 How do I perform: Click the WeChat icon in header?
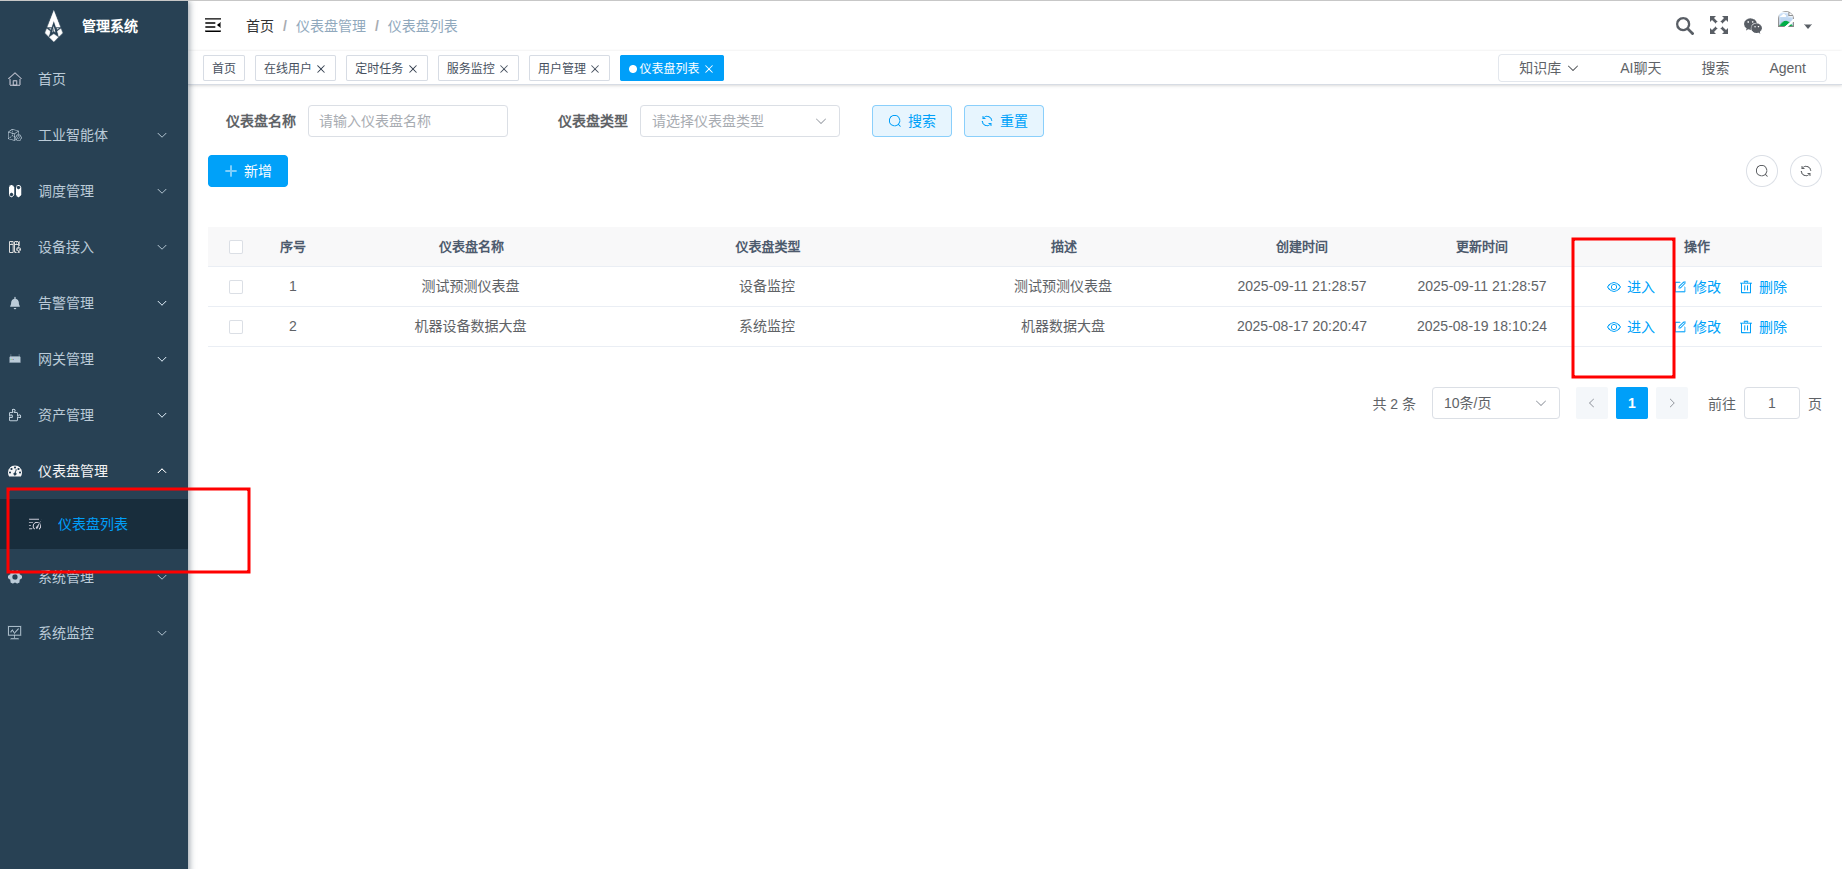pyautogui.click(x=1752, y=26)
